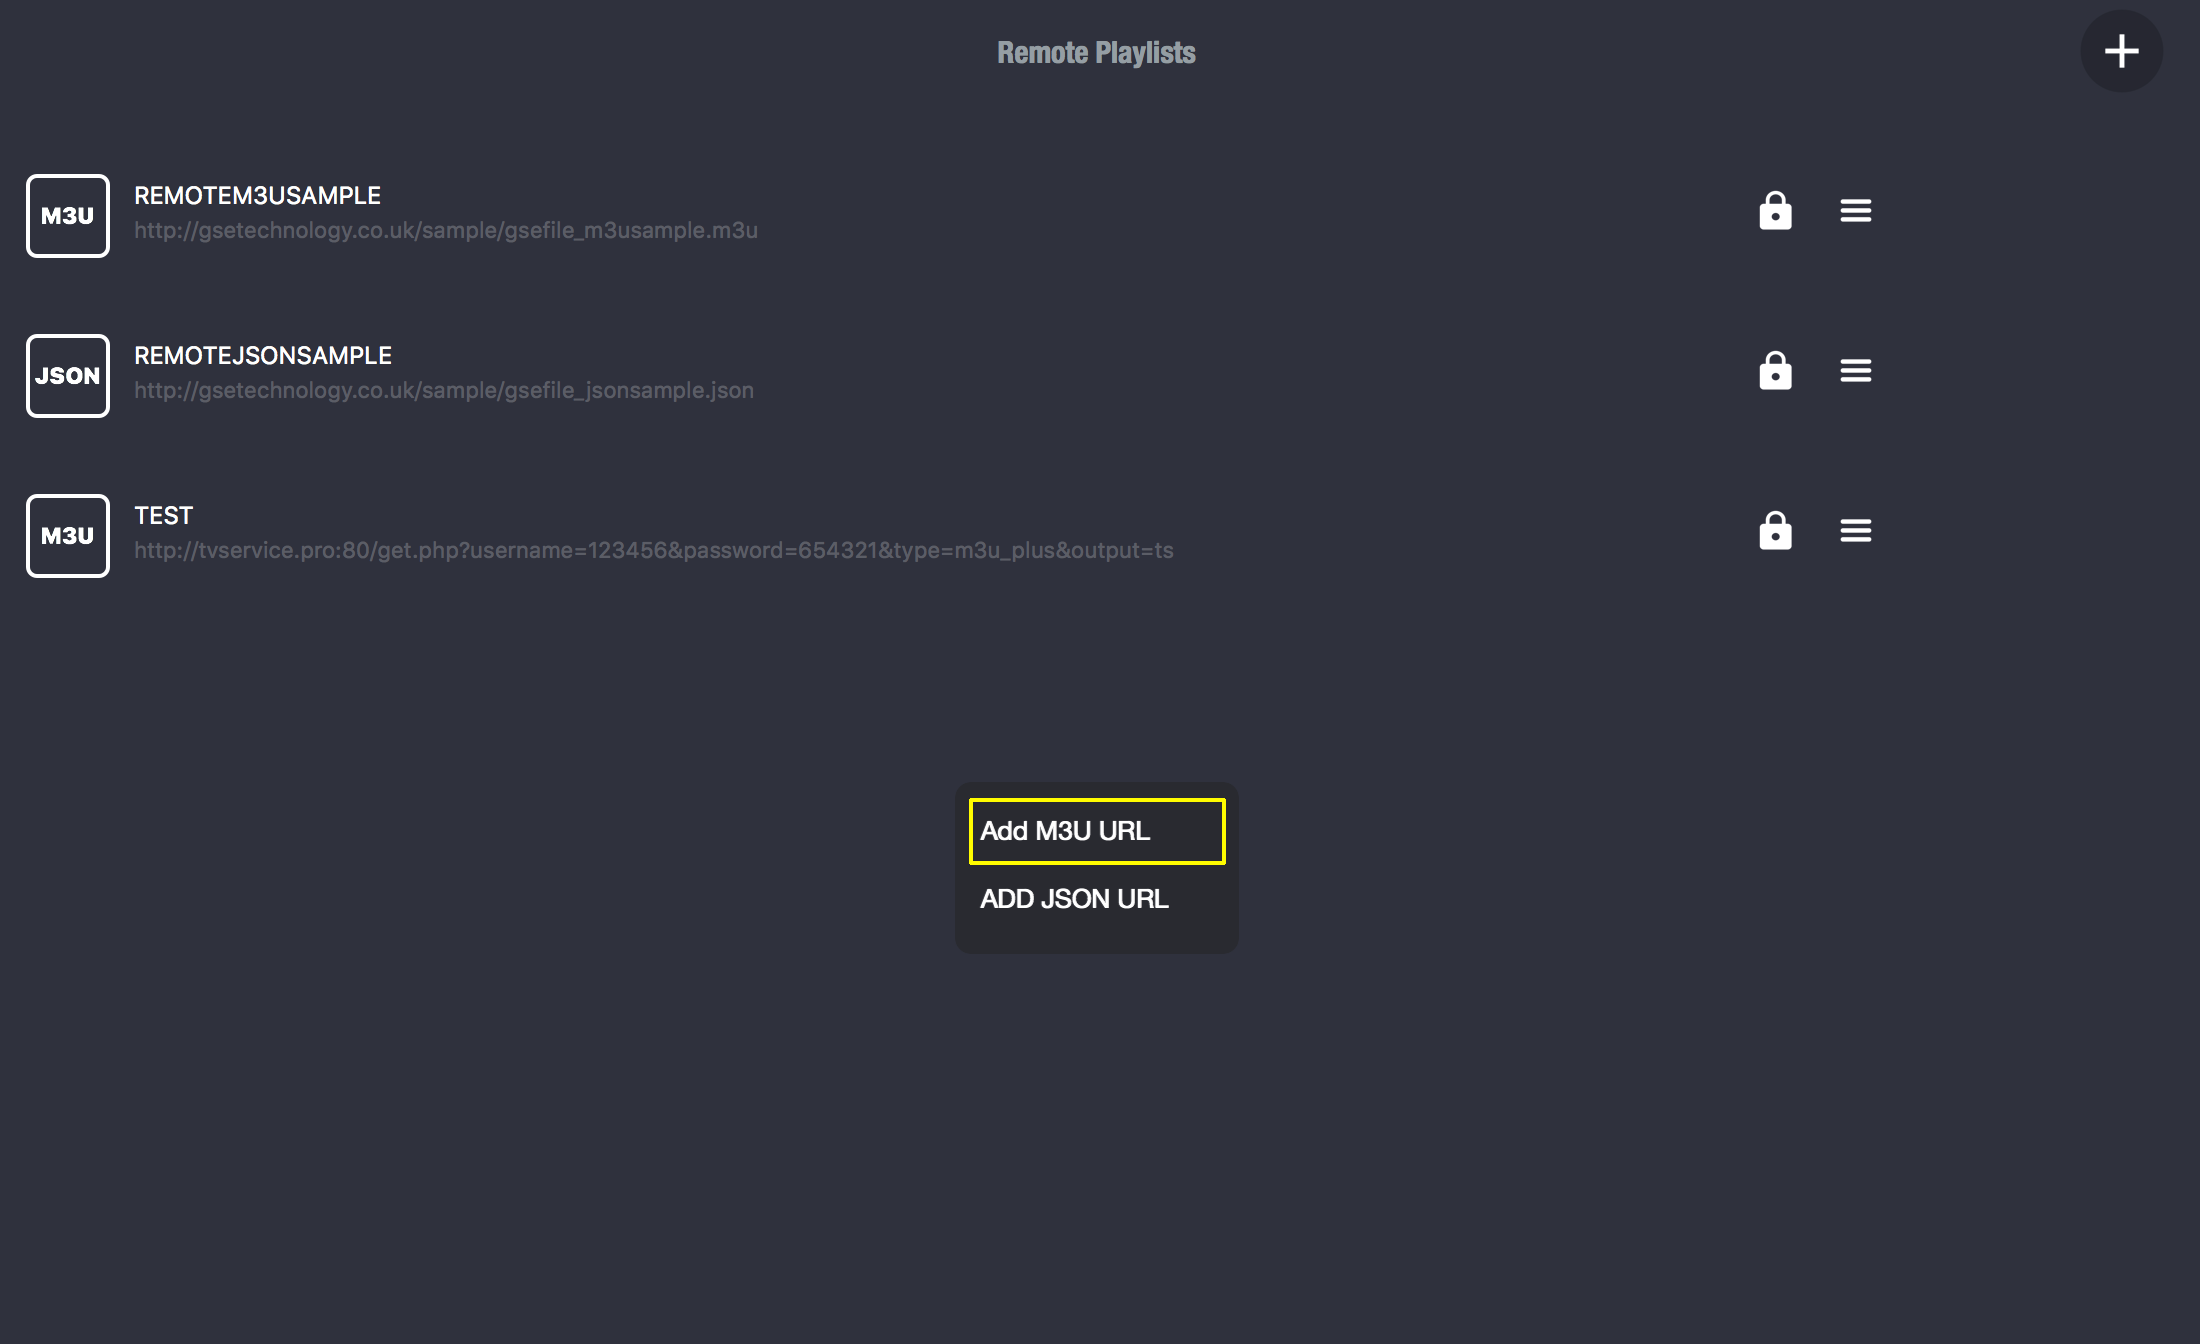
Task: Open hamburger menu for REMOTEM3USAMPLE
Action: point(1855,211)
